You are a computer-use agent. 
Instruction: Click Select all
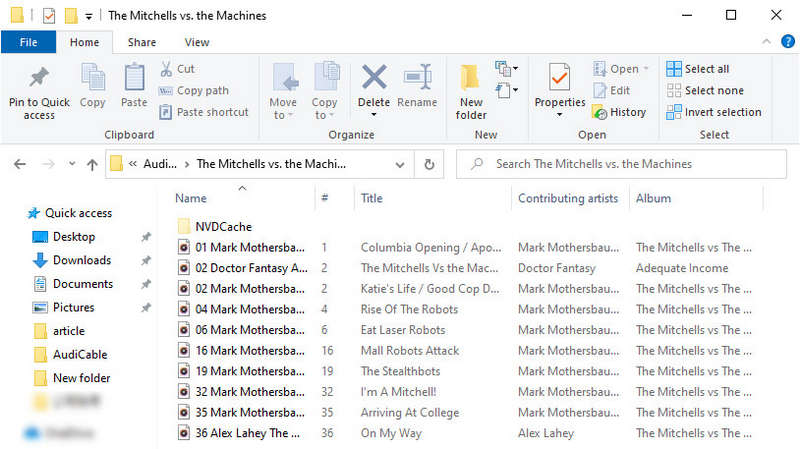coord(697,69)
